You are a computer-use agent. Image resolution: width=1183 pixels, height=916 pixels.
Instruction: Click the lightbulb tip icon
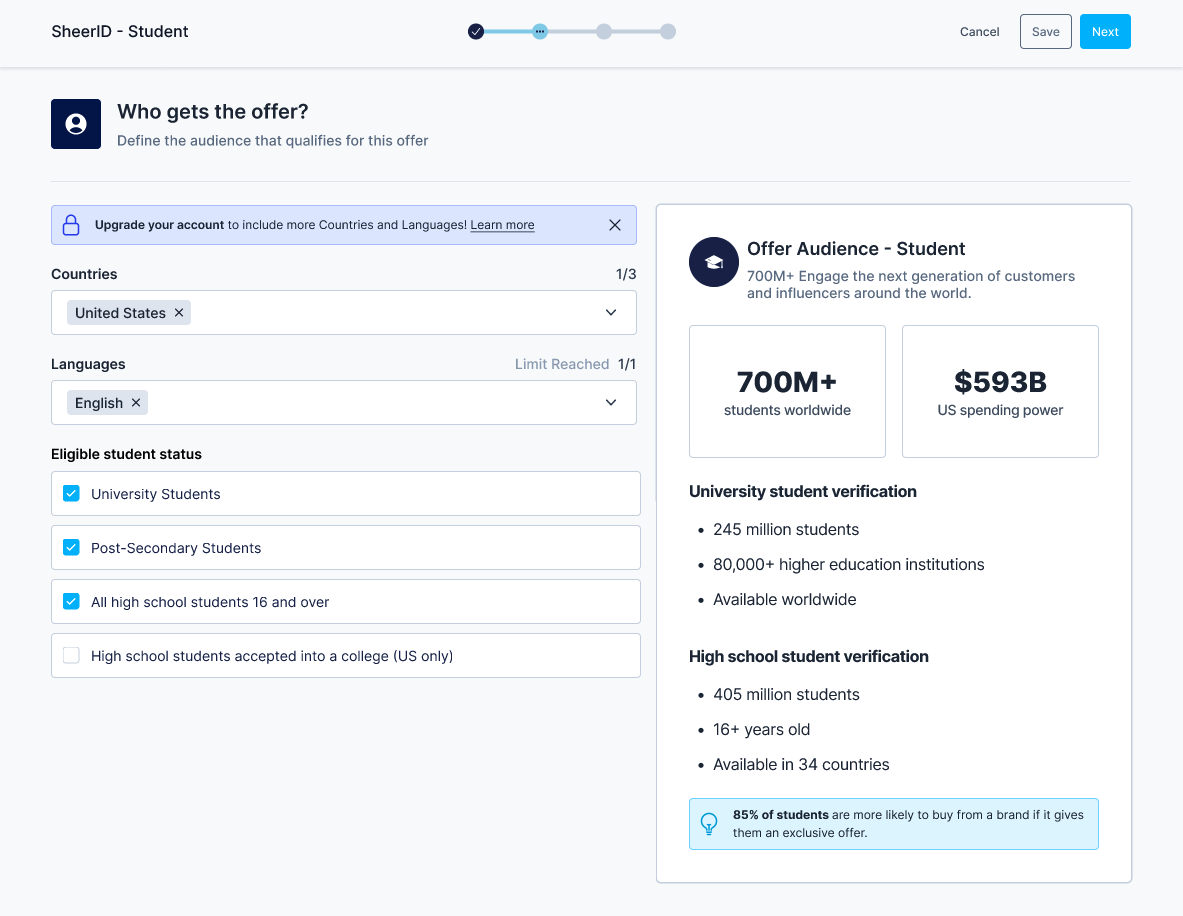click(709, 824)
